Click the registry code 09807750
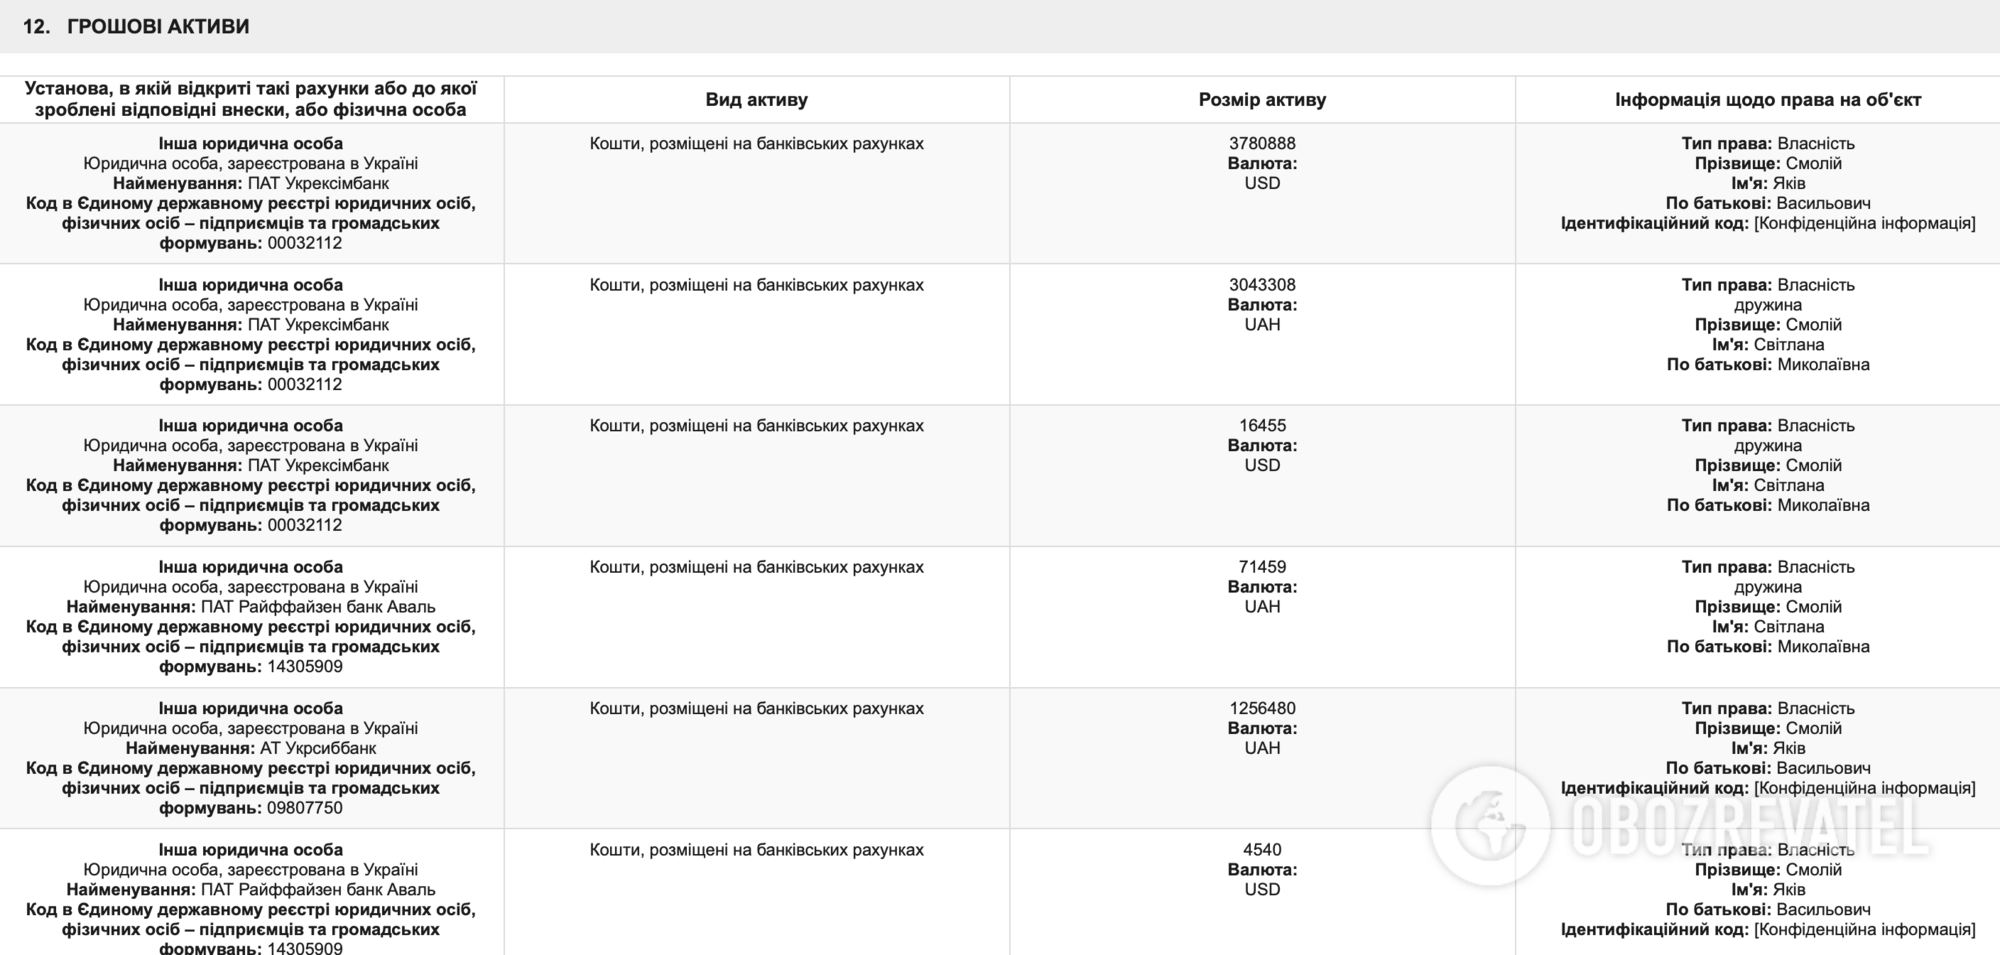The image size is (2000, 955). [305, 808]
